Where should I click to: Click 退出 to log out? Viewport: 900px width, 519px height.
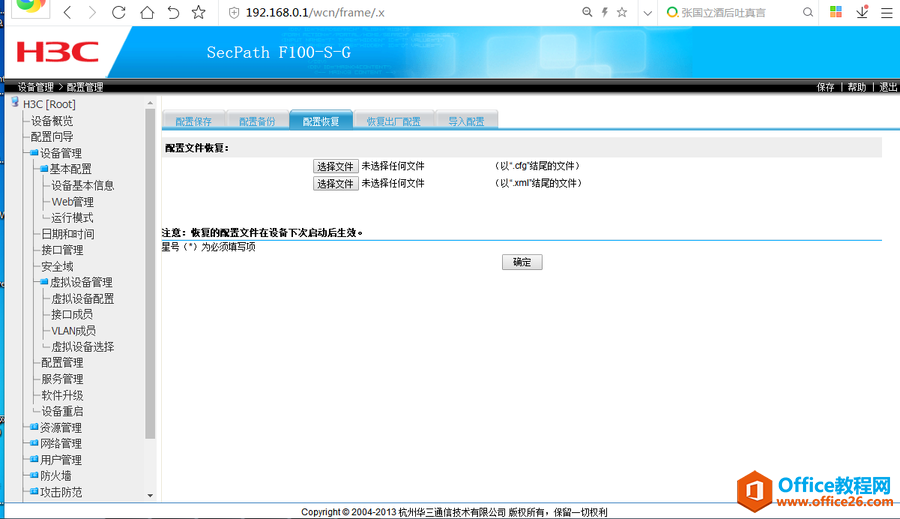[x=888, y=87]
